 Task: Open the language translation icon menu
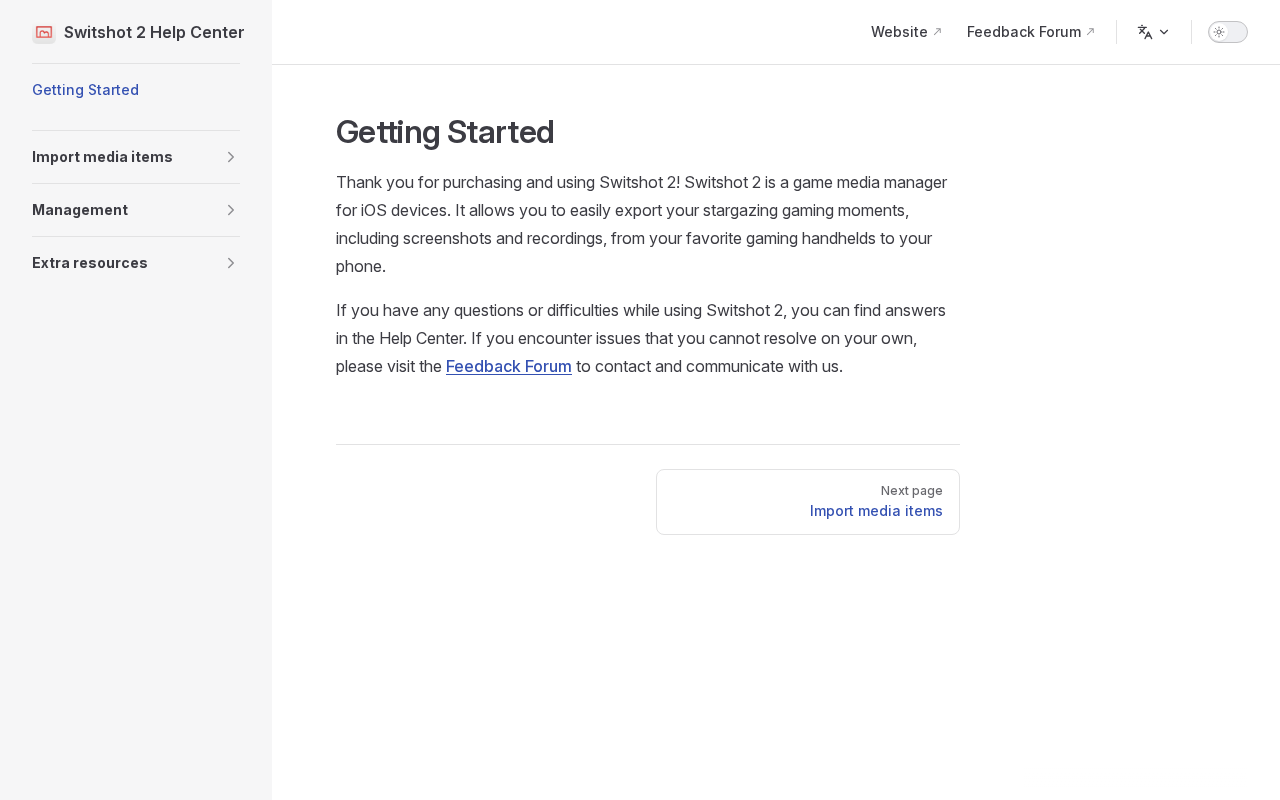1145,32
